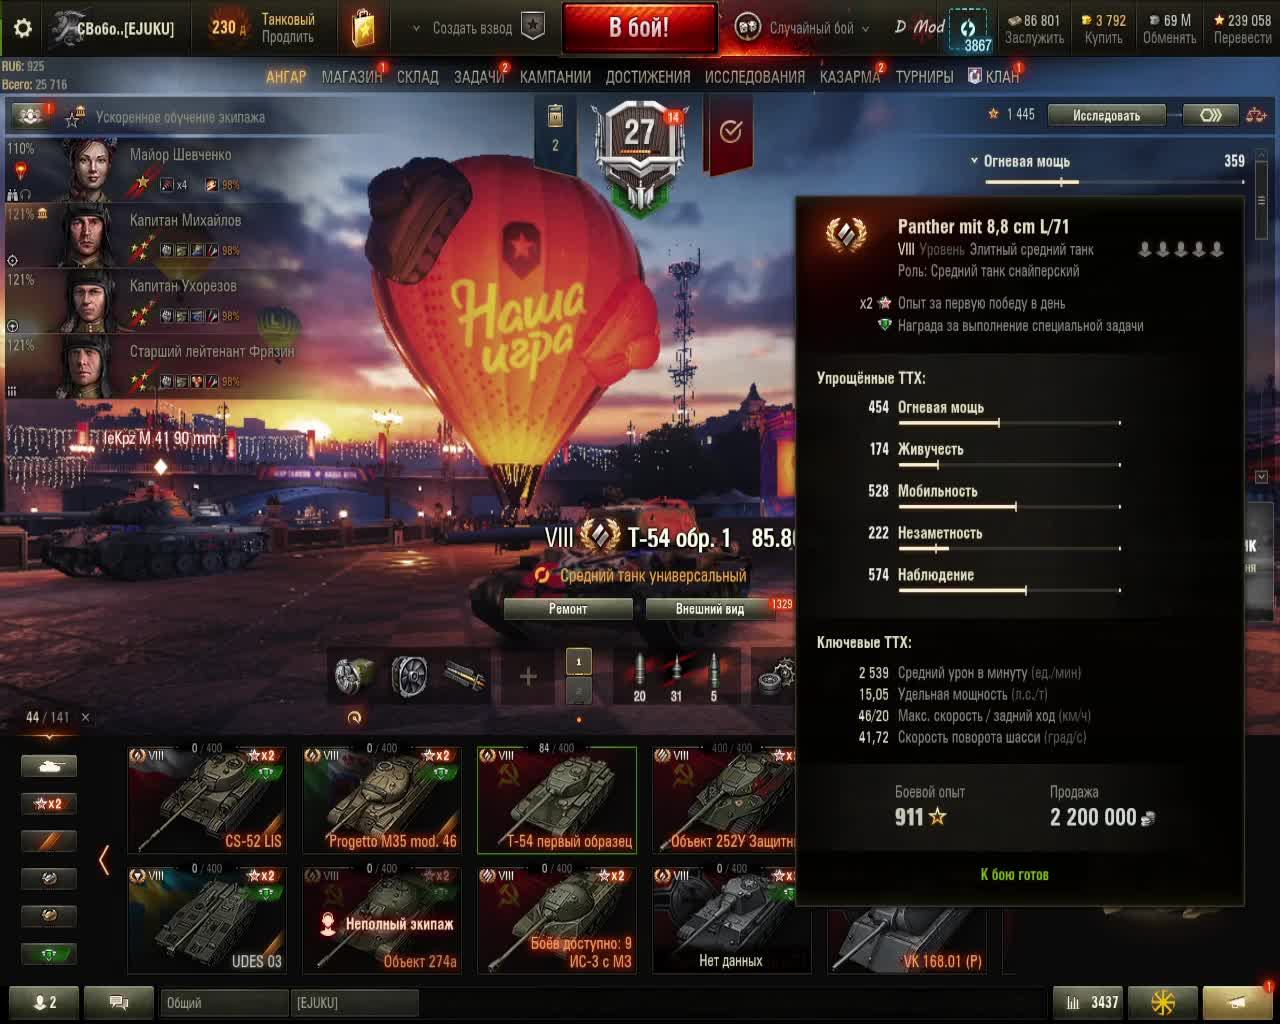1280x1024 pixels.
Task: Open the contacts list icon
Action: [x=45, y=1002]
